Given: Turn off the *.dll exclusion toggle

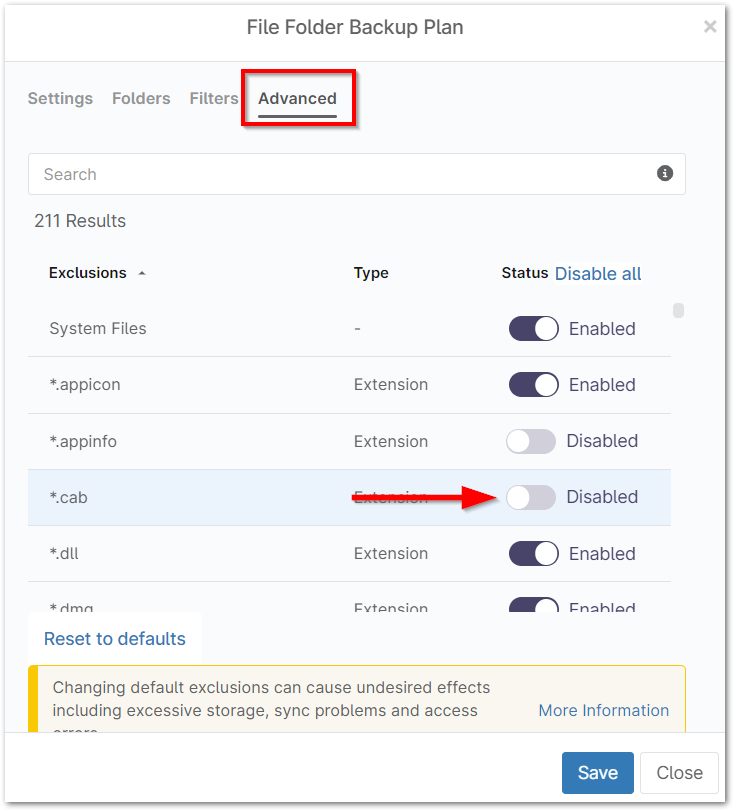Looking at the screenshot, I should (533, 554).
